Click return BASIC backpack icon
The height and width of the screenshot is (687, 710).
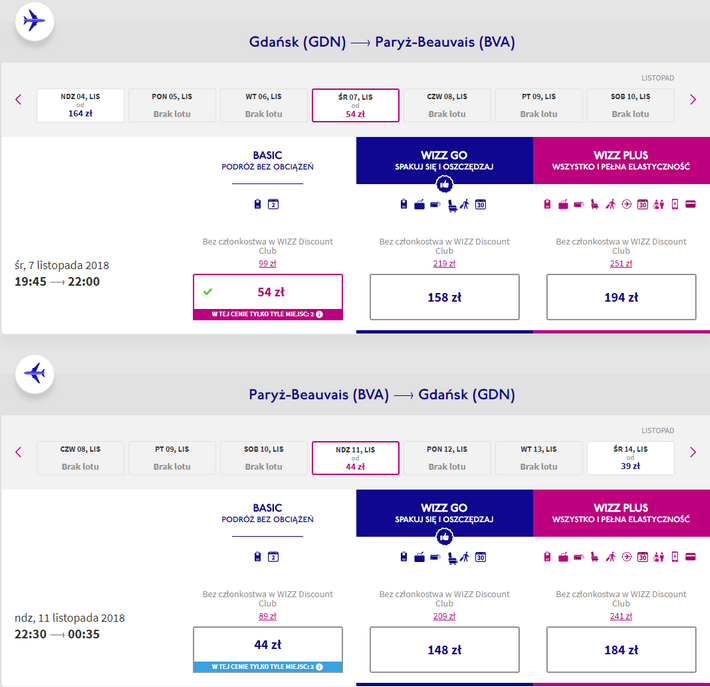[258, 557]
